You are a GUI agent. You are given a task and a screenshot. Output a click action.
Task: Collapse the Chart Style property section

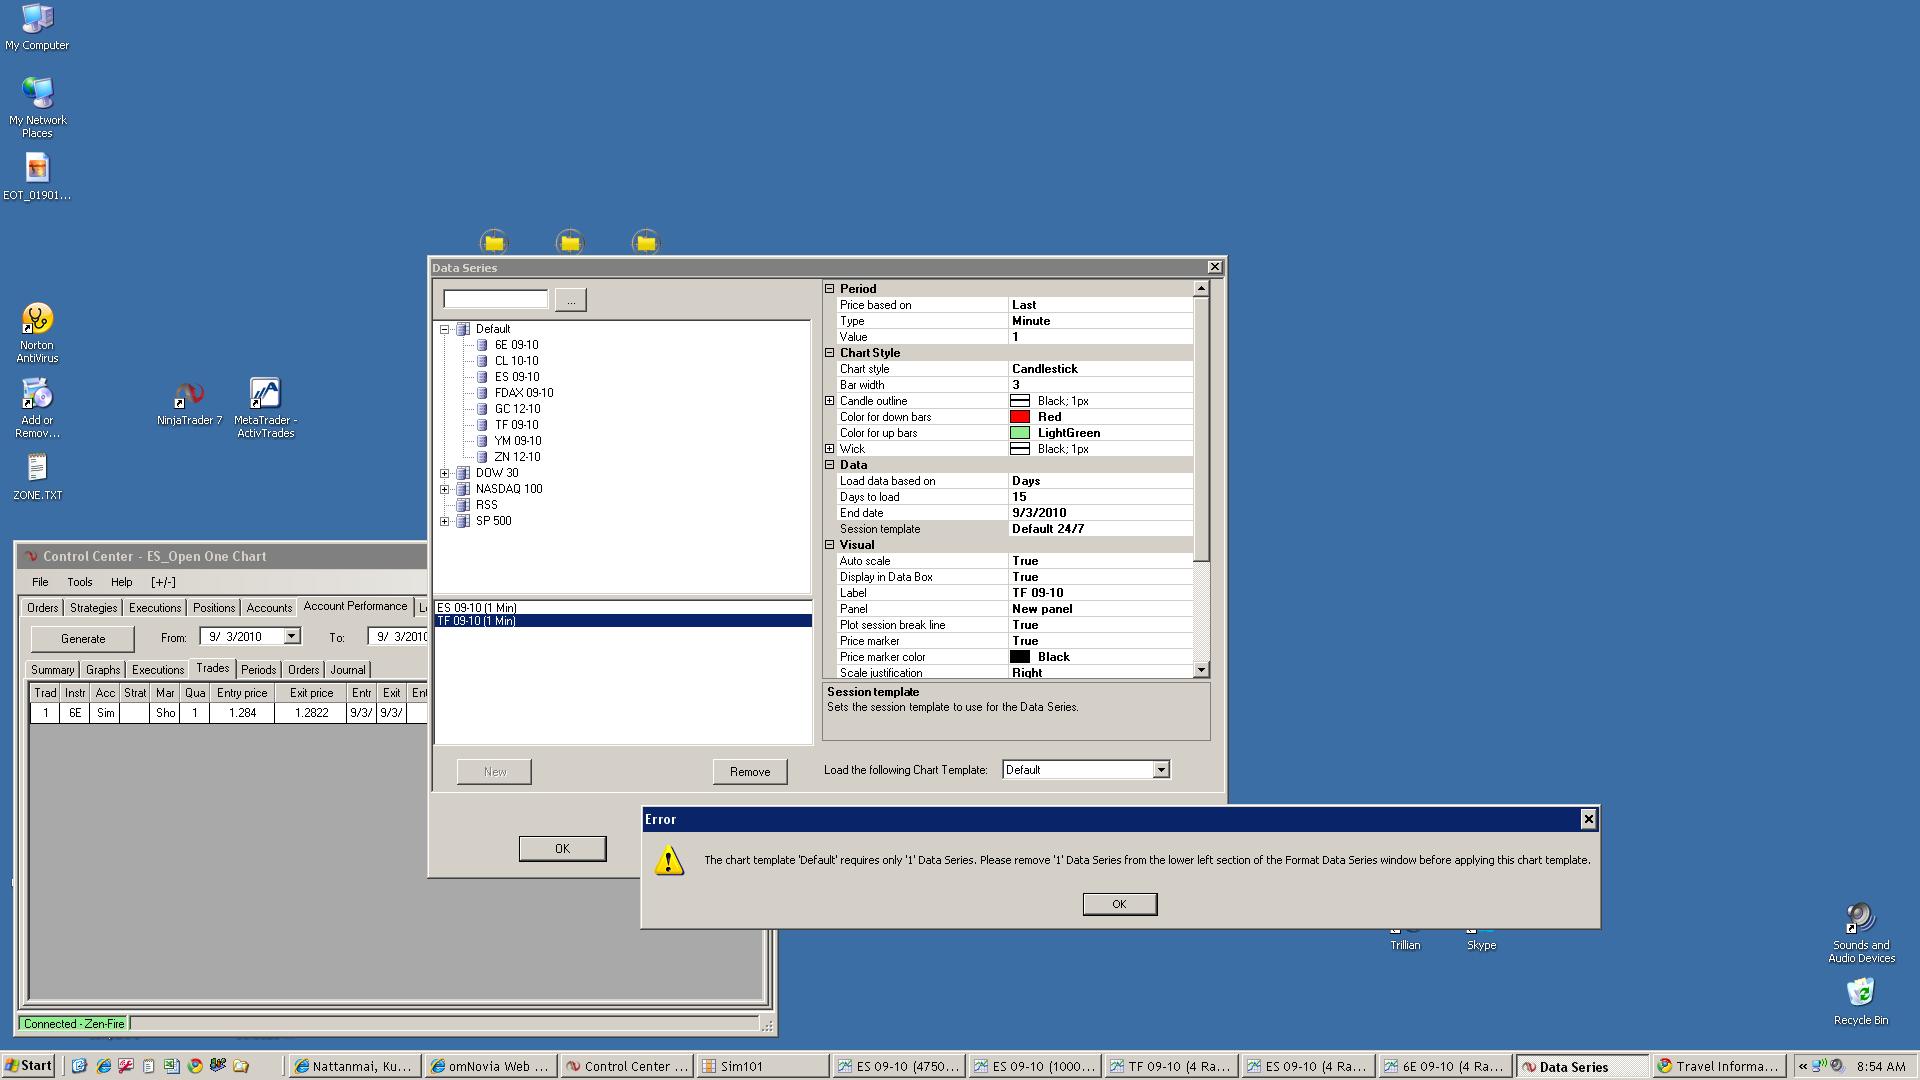pos(830,353)
